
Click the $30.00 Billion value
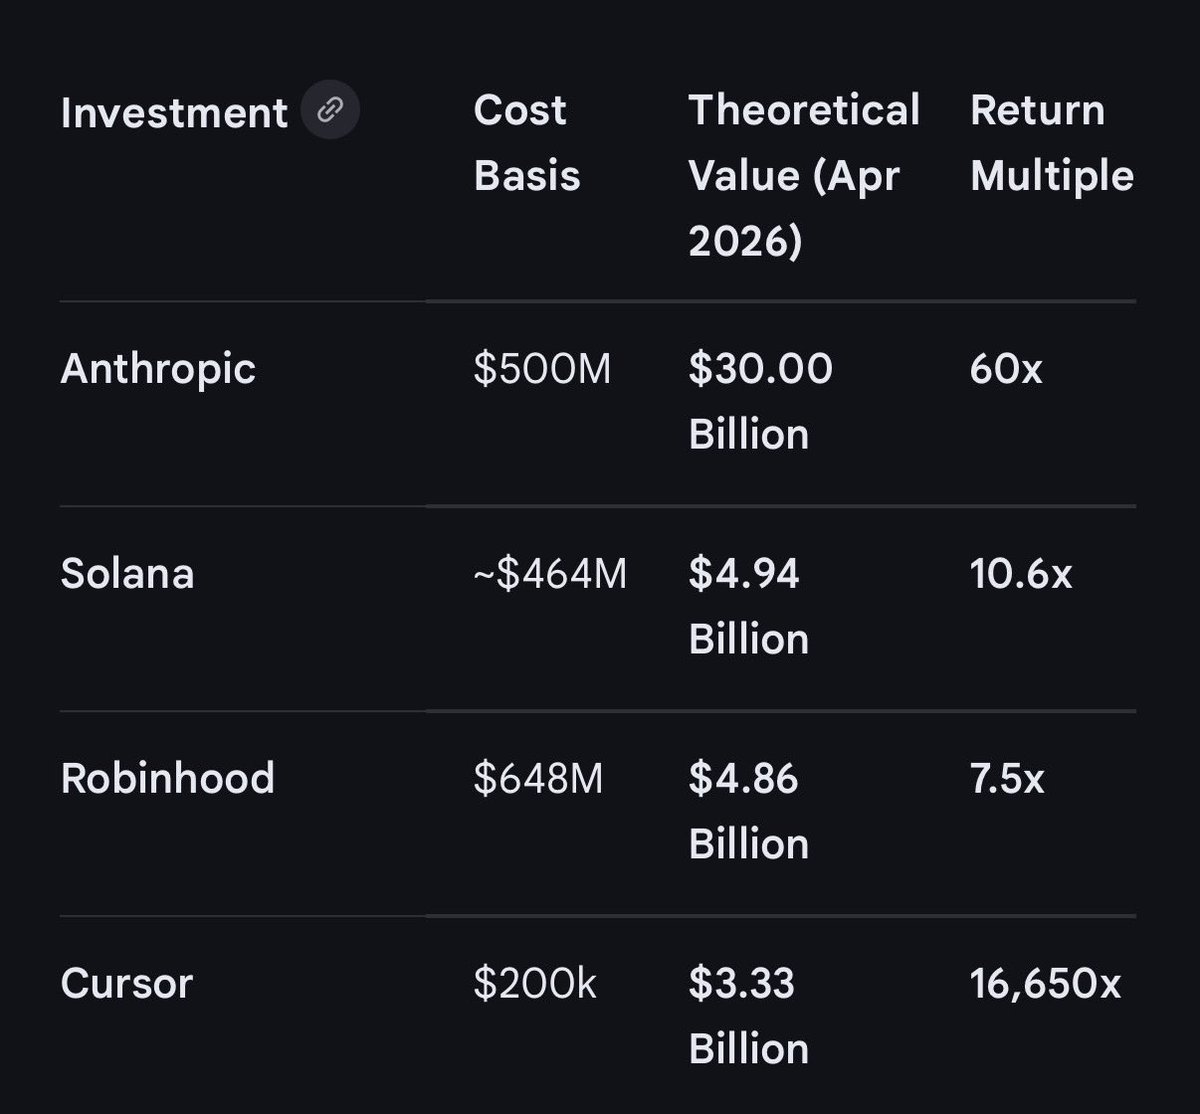pos(760,401)
